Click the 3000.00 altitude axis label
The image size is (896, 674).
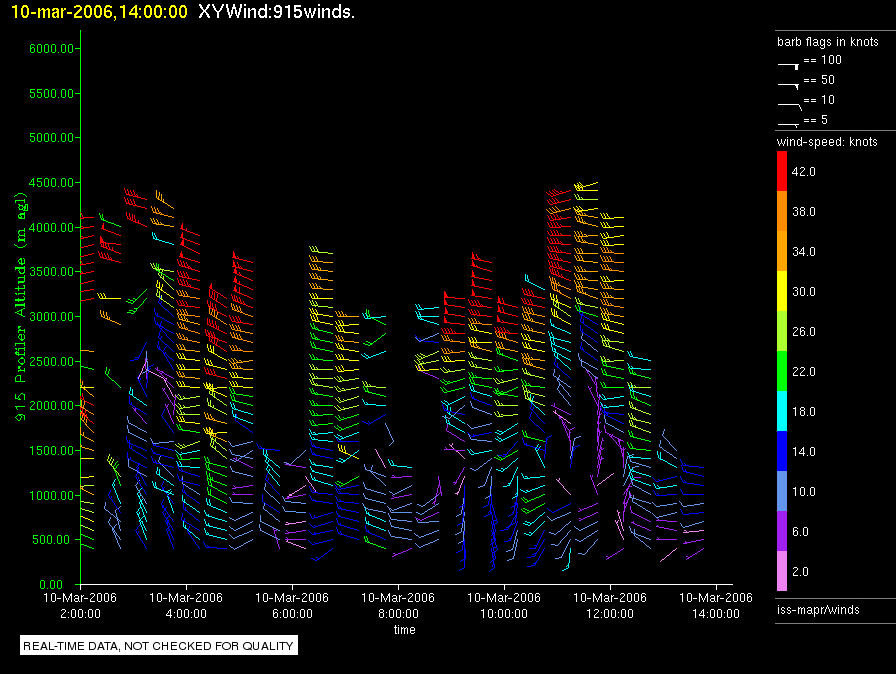(x=50, y=317)
